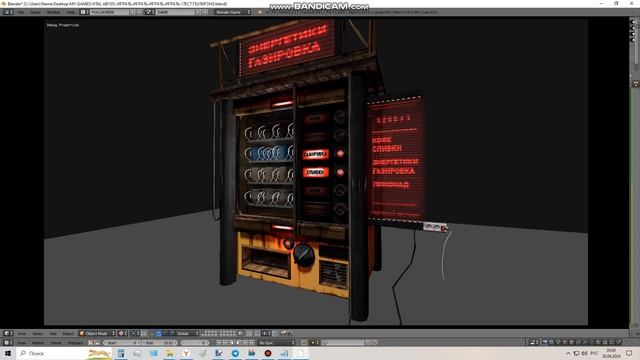Image resolution: width=640 pixels, height=360 pixels.
Task: Click the End frame field
Action: (x=160, y=342)
